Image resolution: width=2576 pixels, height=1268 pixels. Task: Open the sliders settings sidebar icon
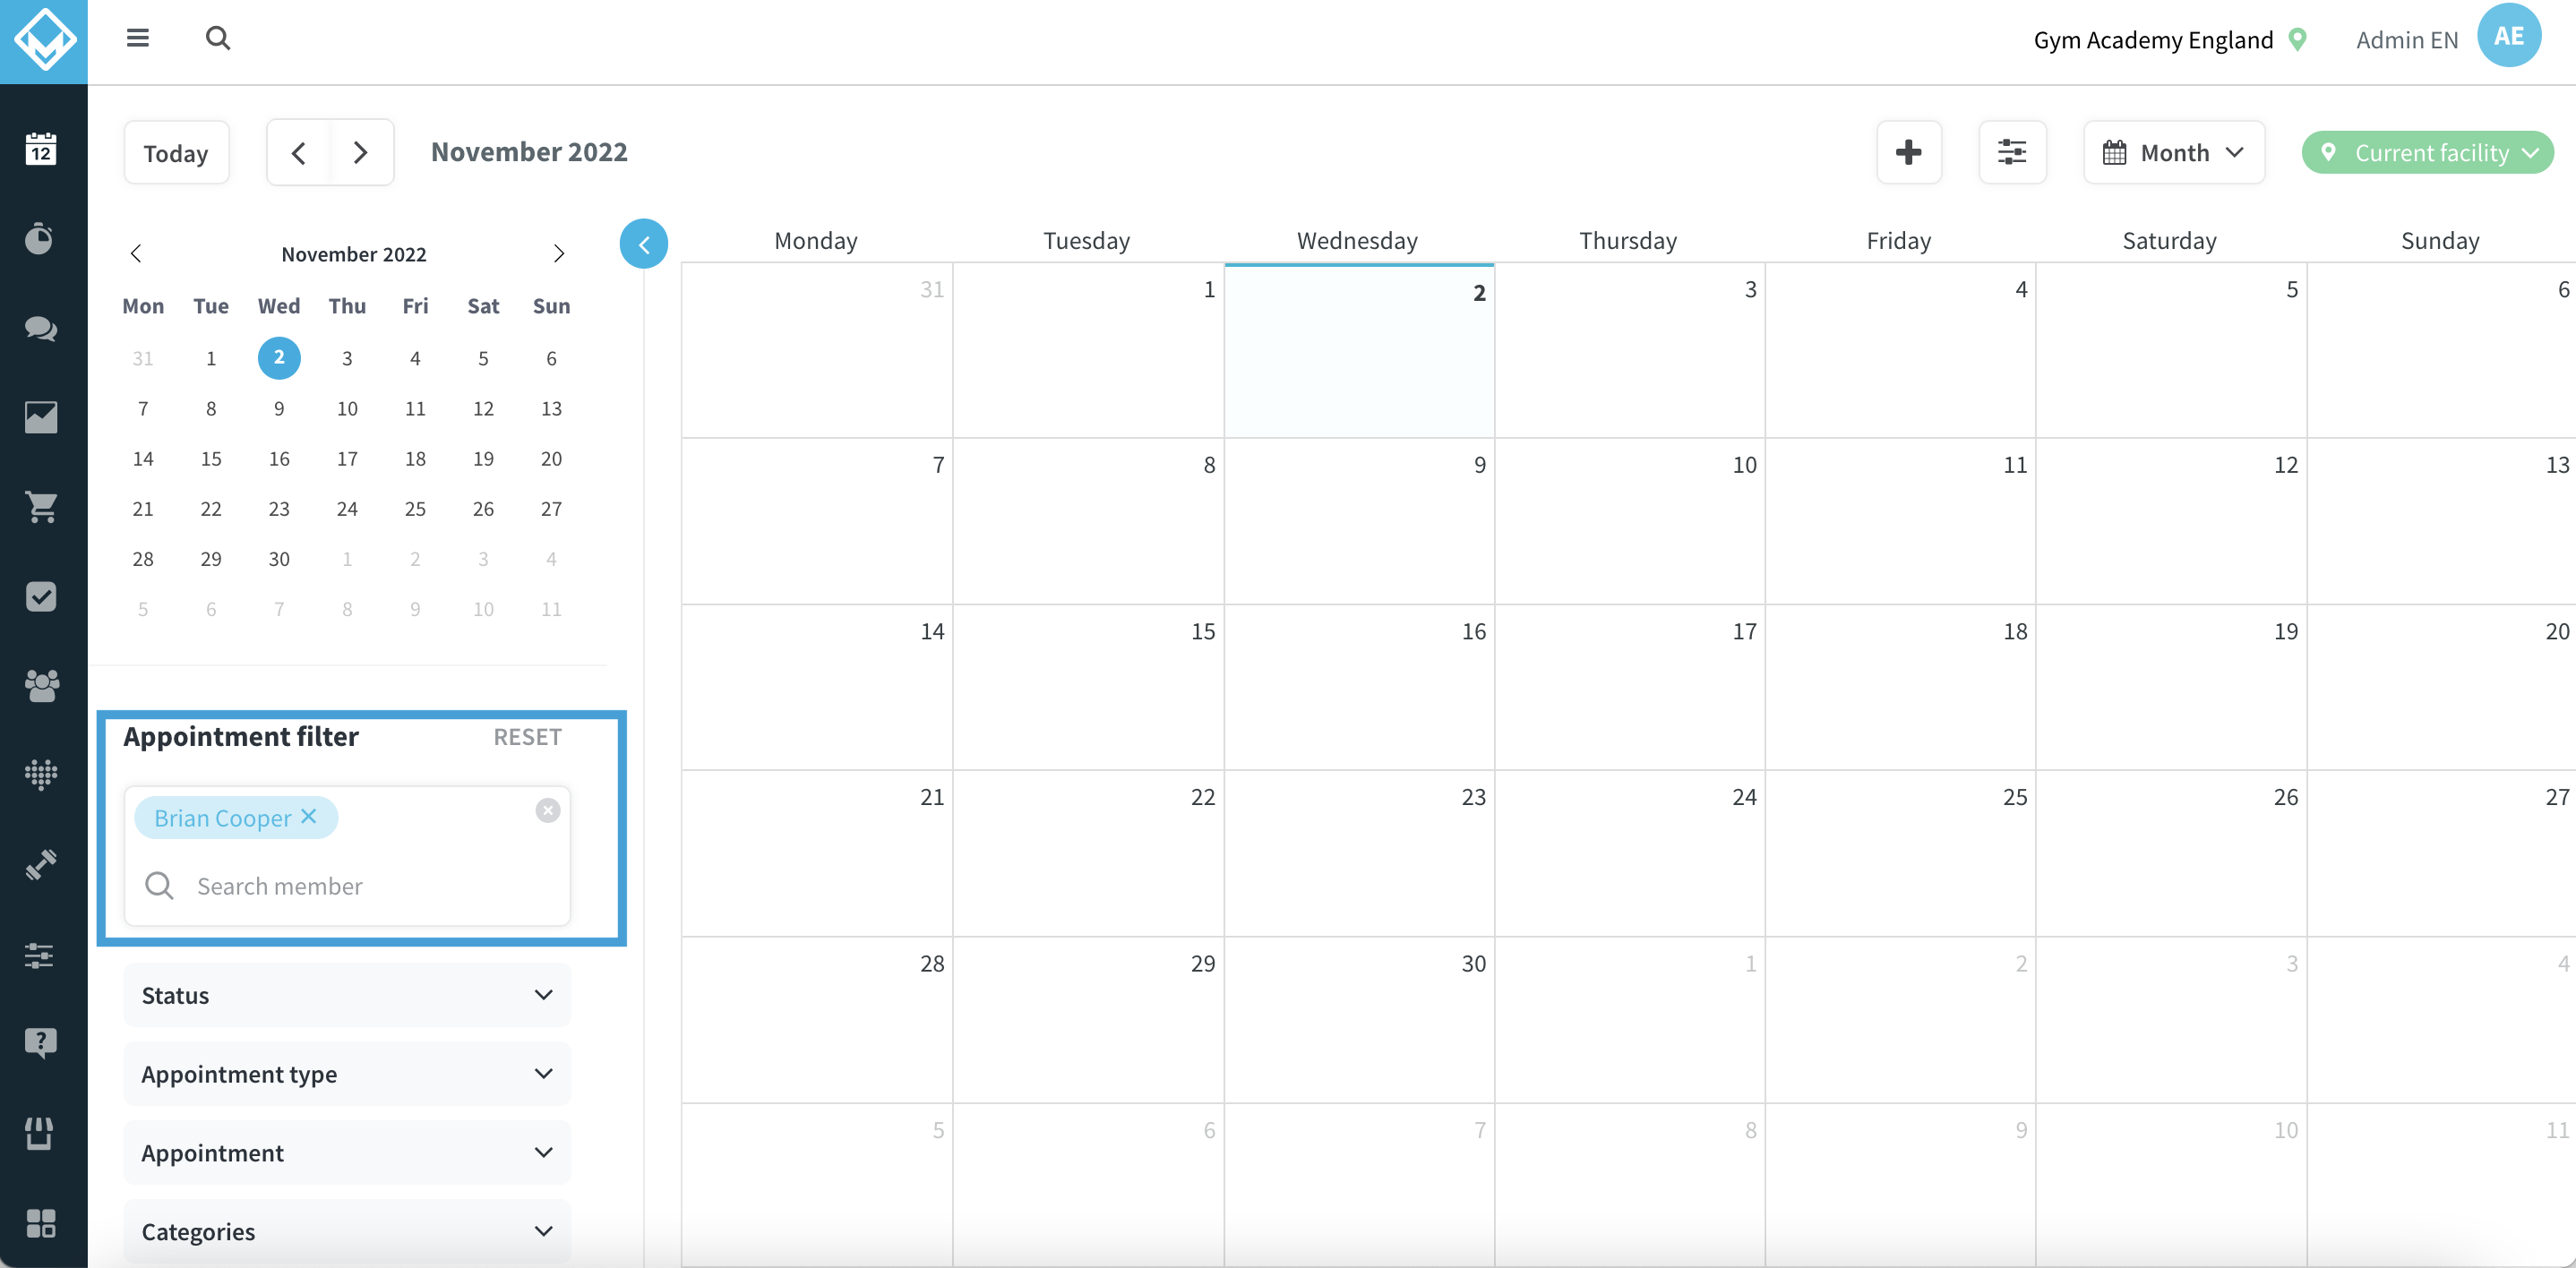pyautogui.click(x=39, y=955)
